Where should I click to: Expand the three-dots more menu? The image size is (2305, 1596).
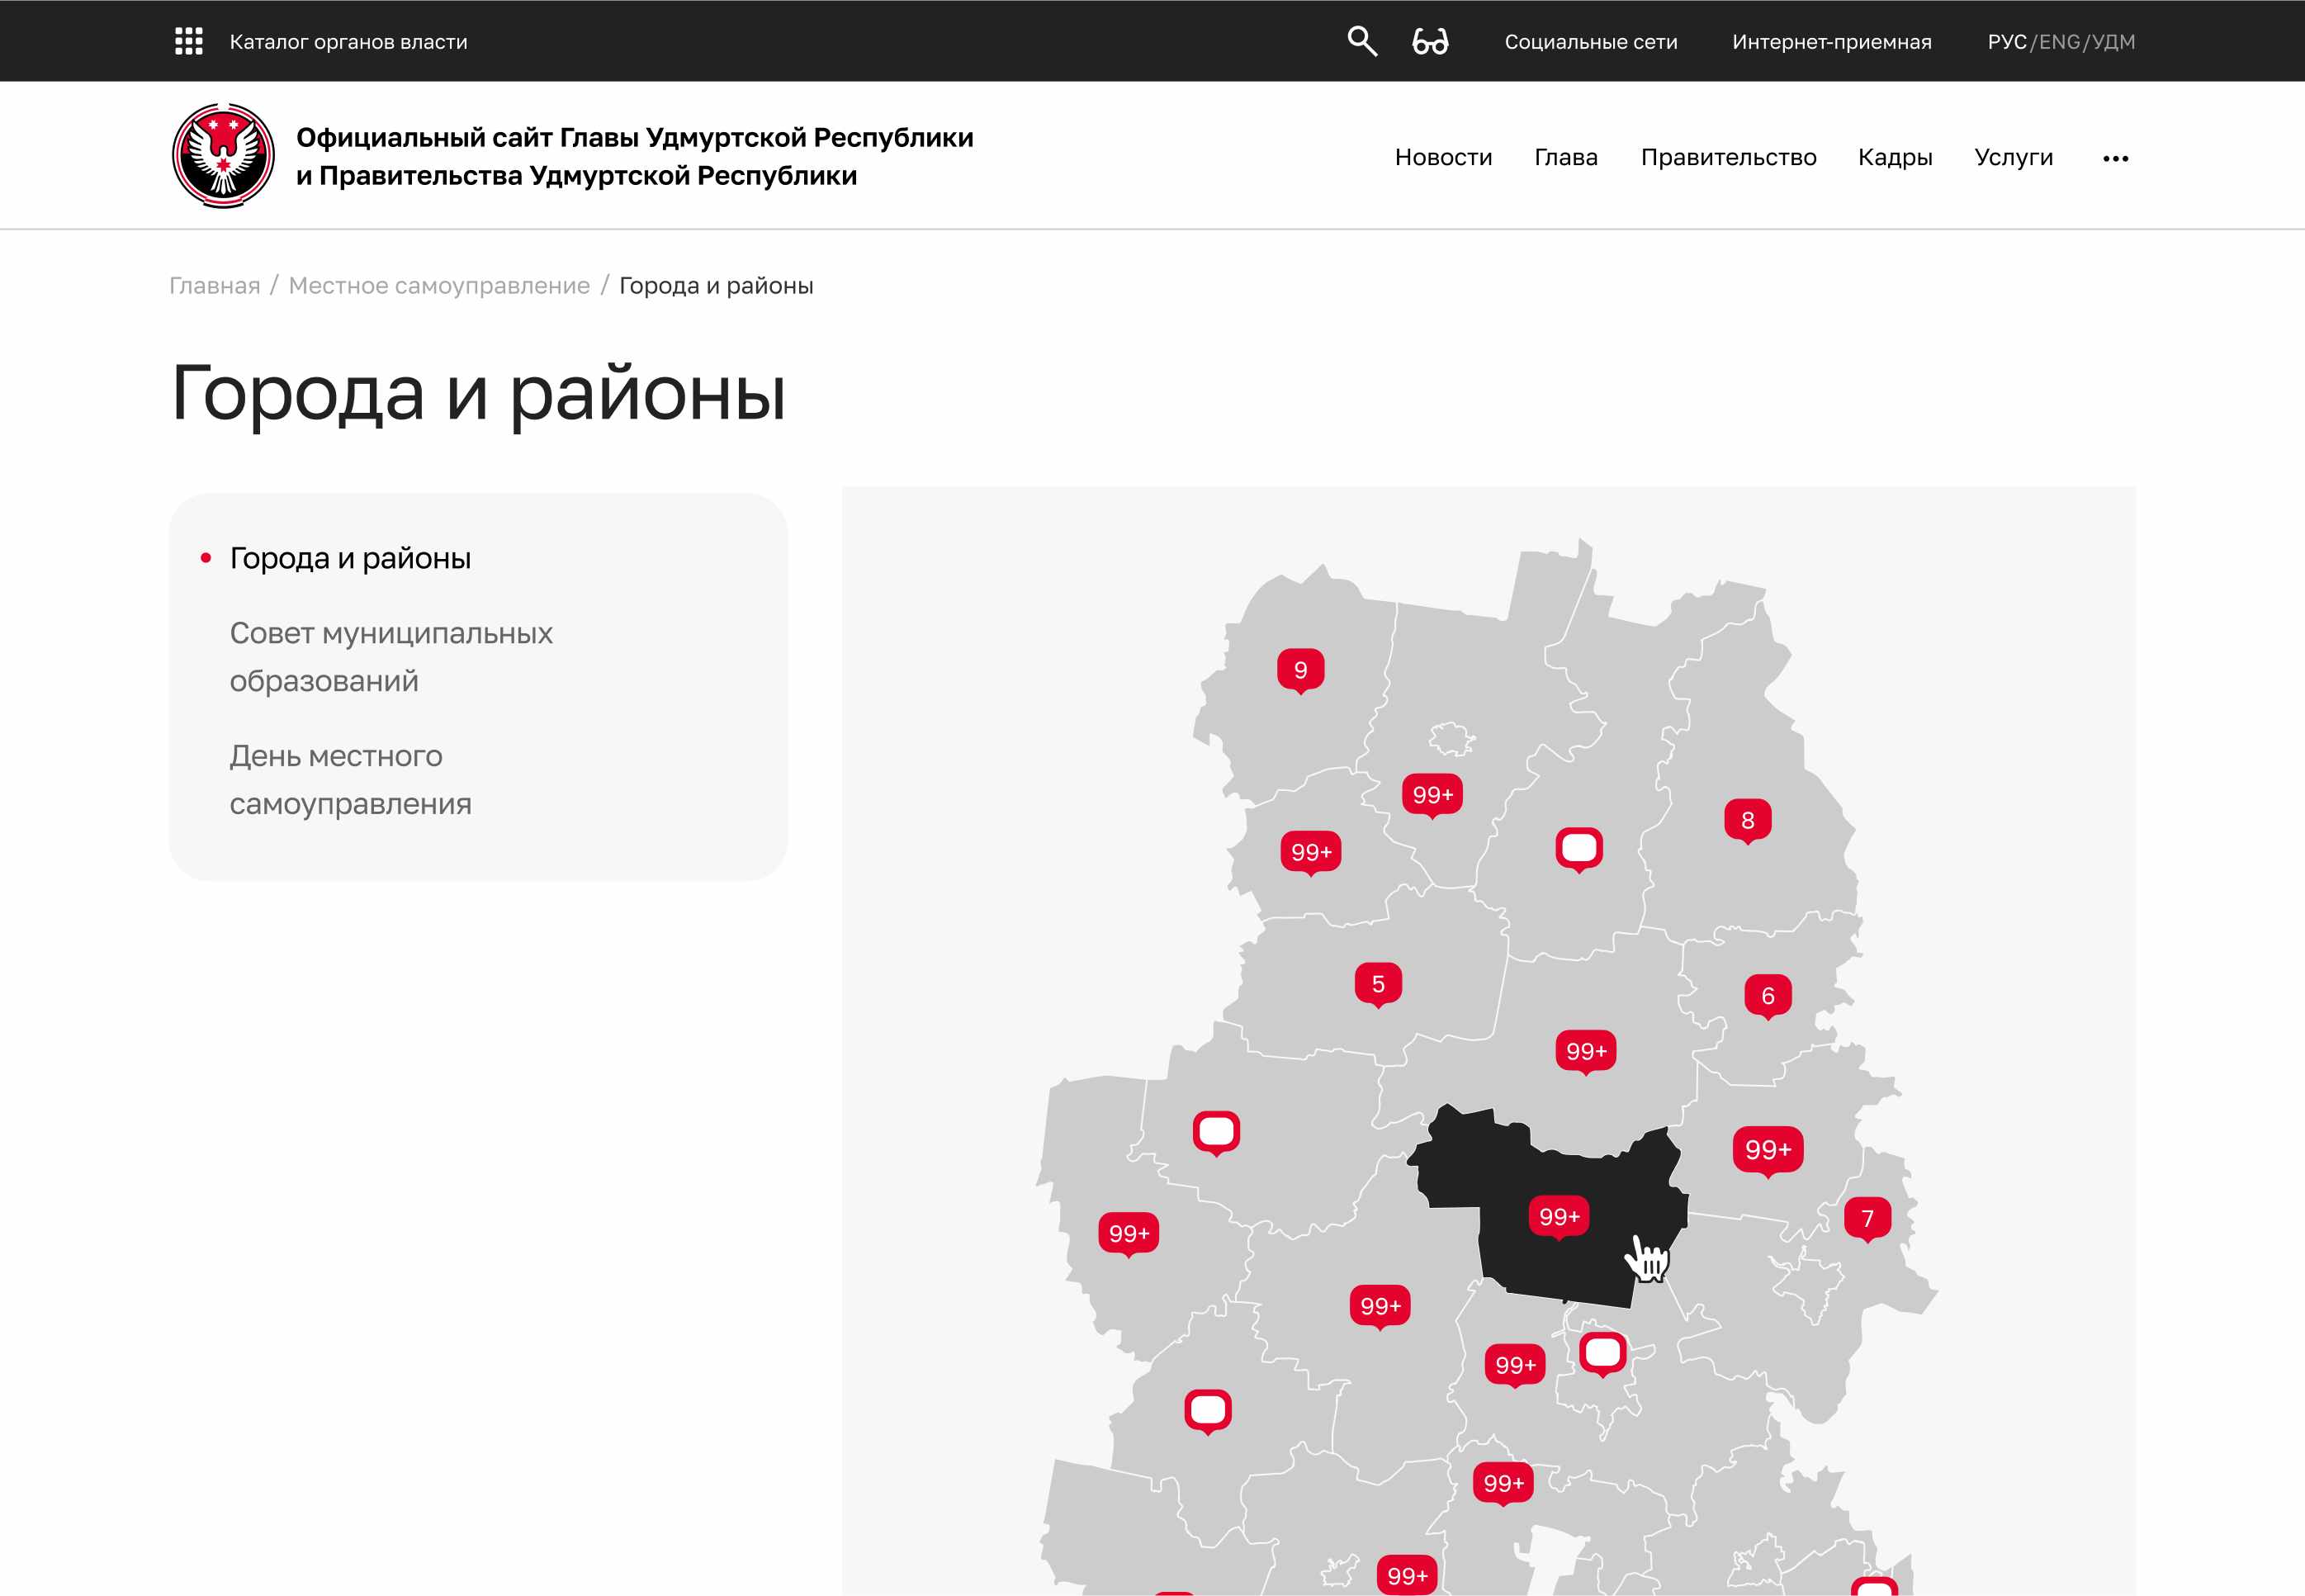[2115, 158]
